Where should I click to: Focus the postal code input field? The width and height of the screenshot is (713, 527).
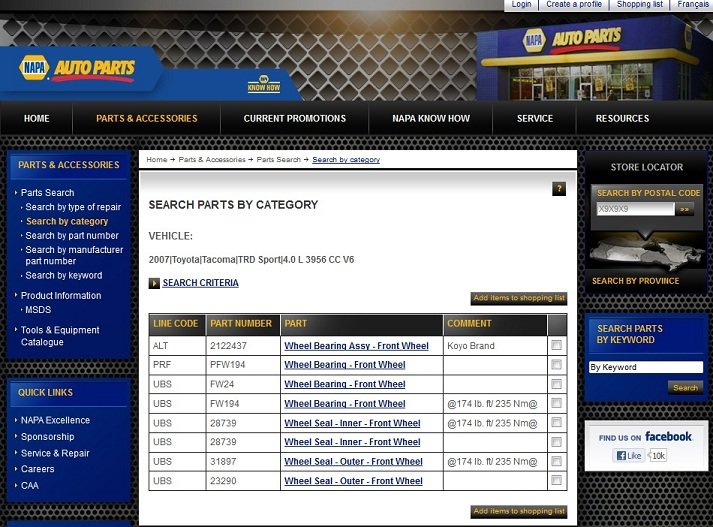635,209
